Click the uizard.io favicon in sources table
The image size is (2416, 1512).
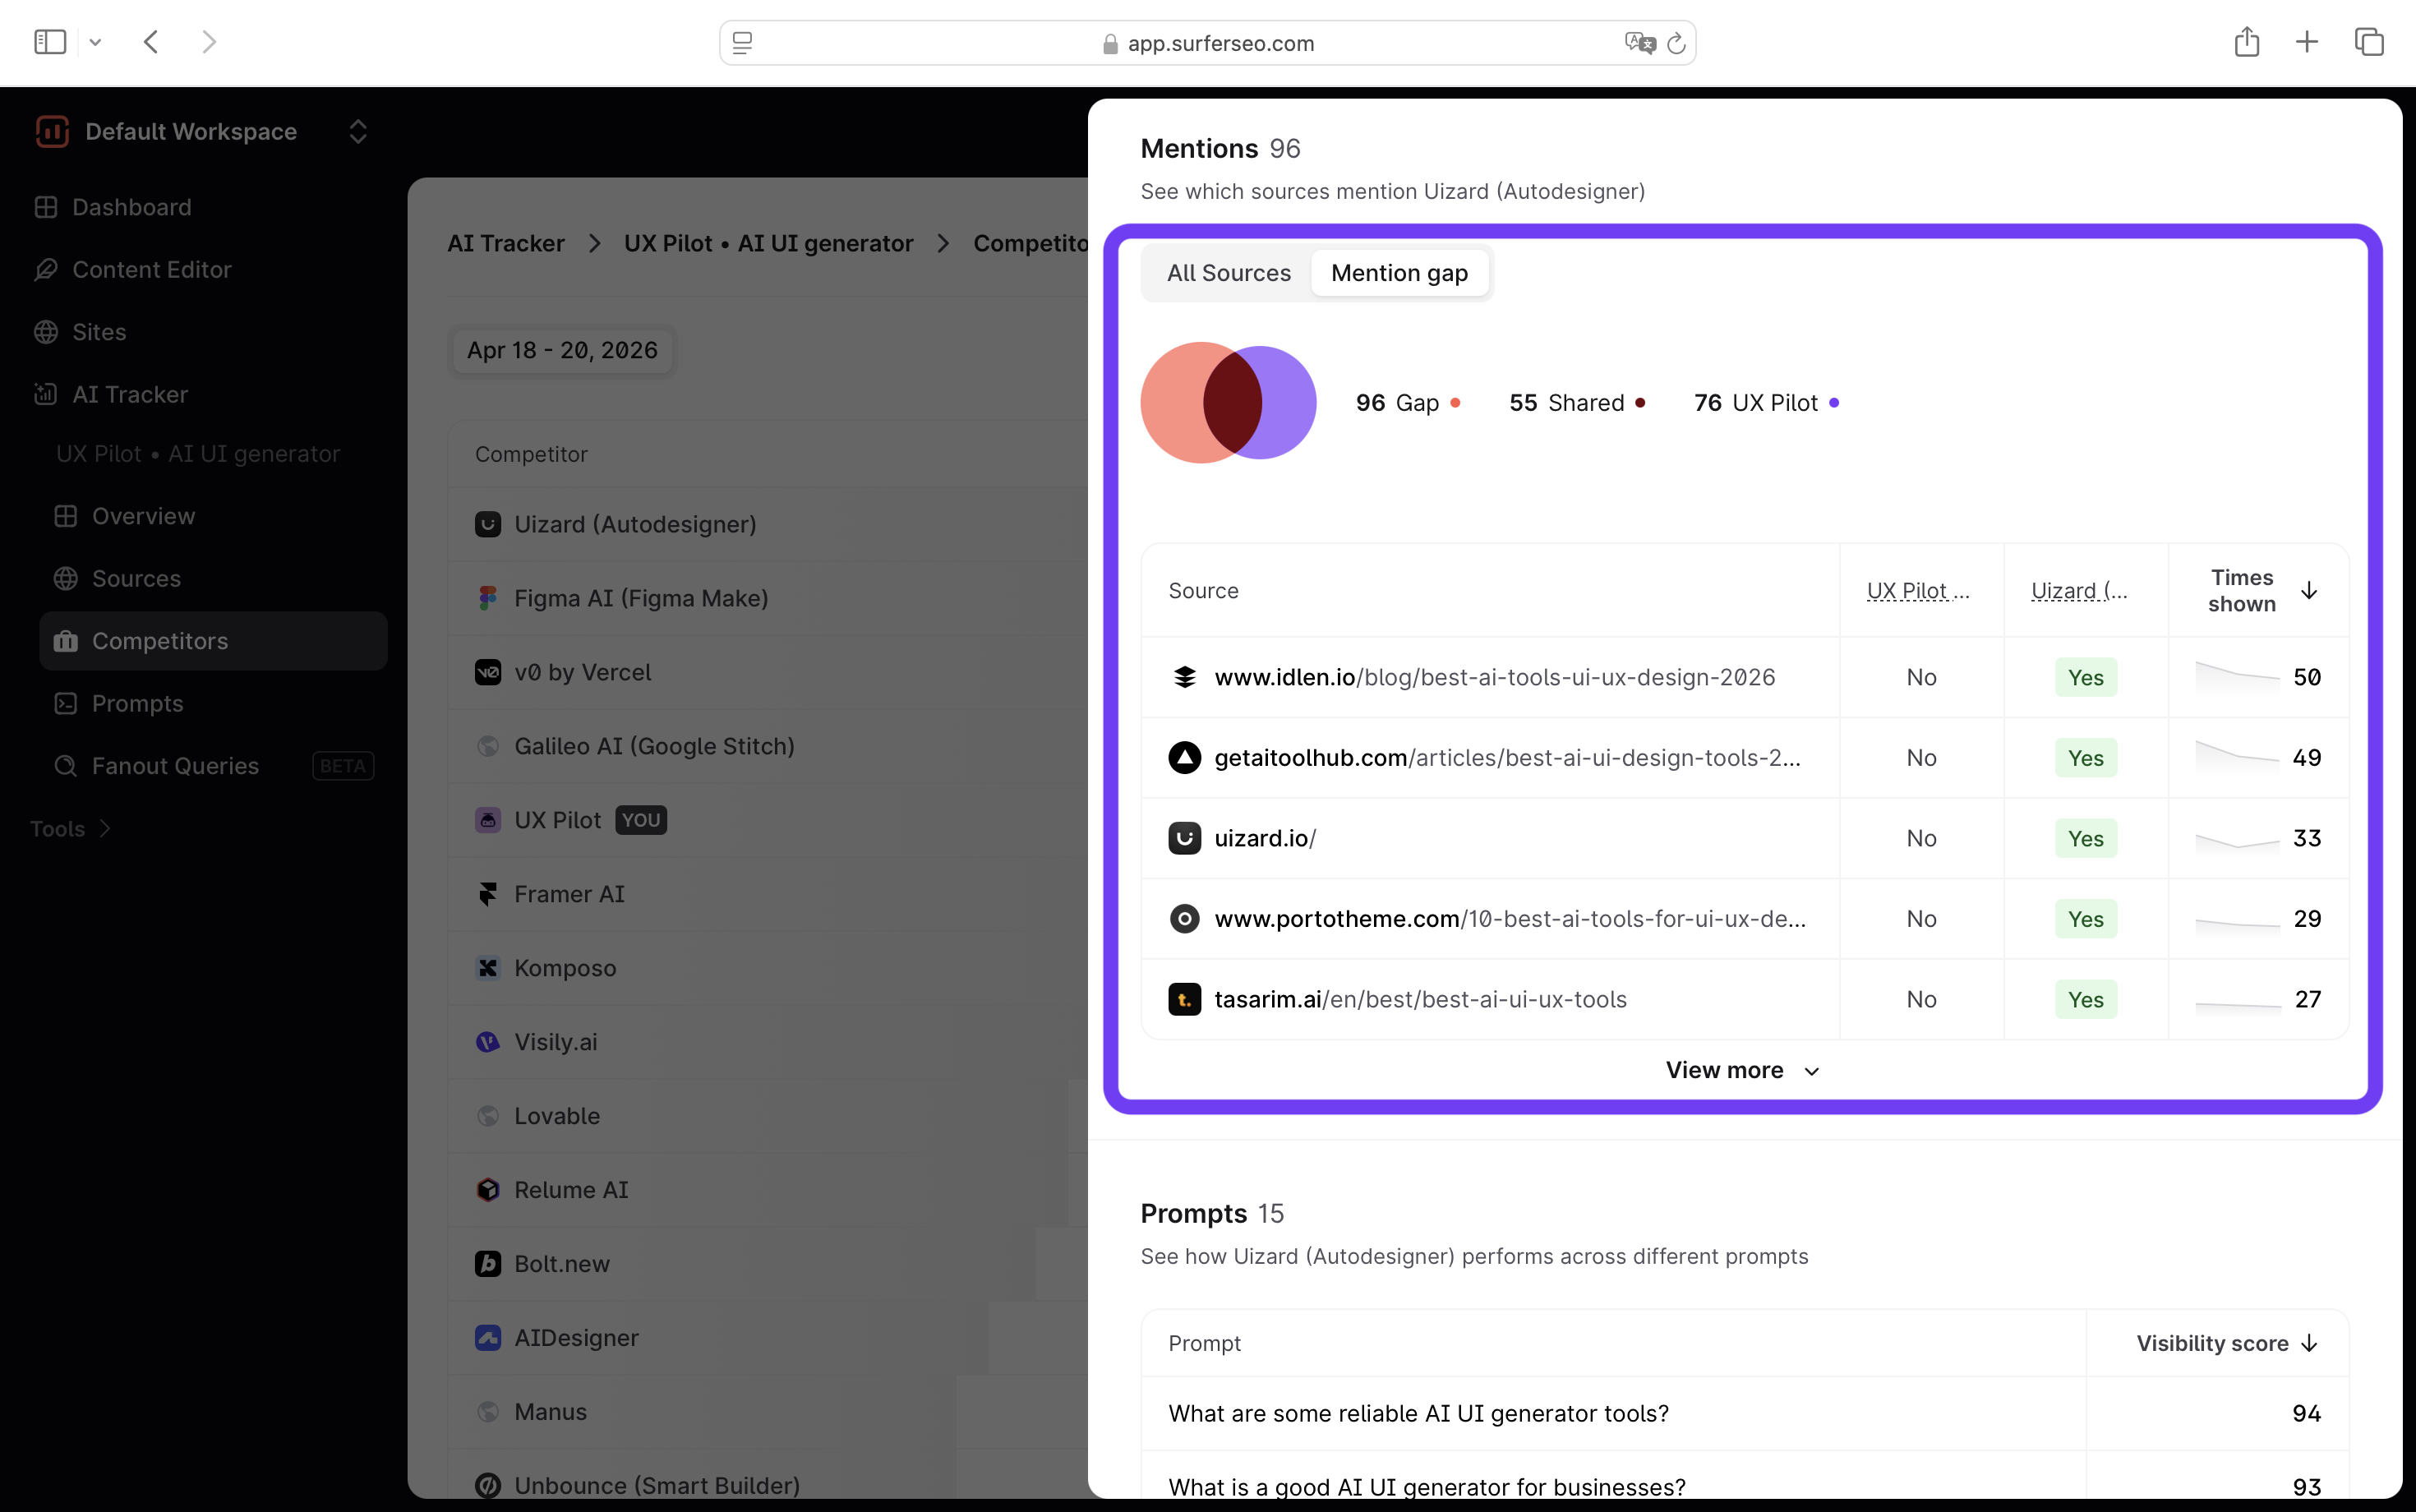(1184, 838)
